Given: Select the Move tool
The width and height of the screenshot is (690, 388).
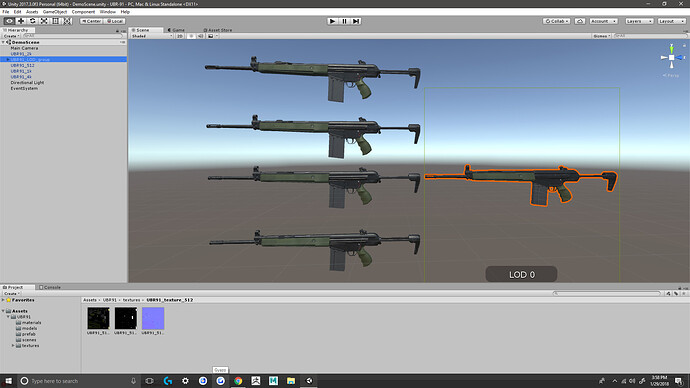Looking at the screenshot, I should pos(21,21).
